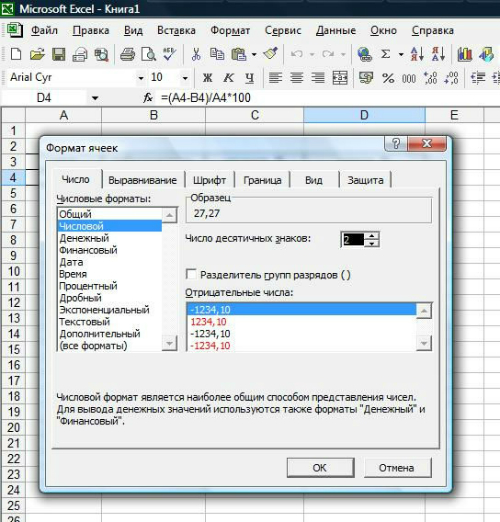Select the Cut scissors icon
The image size is (500, 522).
196,54
